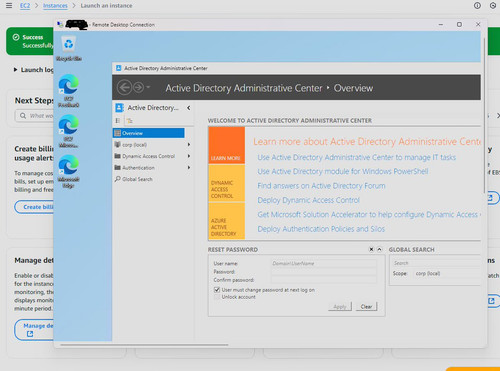Click the back navigation arrow in Administrative Center
Image resolution: width=500 pixels, height=371 pixels.
click(124, 88)
